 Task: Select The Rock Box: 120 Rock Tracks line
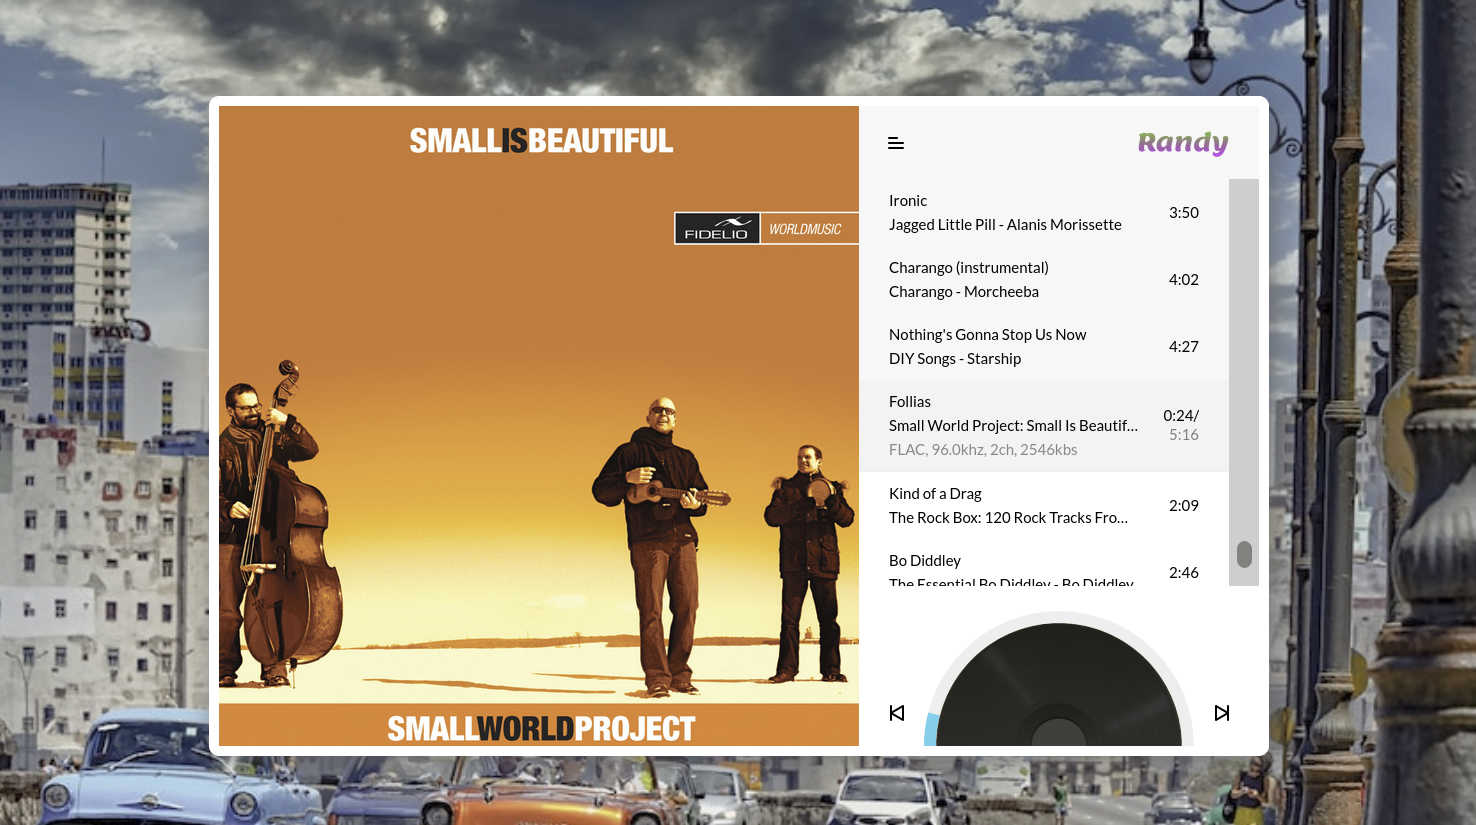click(x=1008, y=518)
